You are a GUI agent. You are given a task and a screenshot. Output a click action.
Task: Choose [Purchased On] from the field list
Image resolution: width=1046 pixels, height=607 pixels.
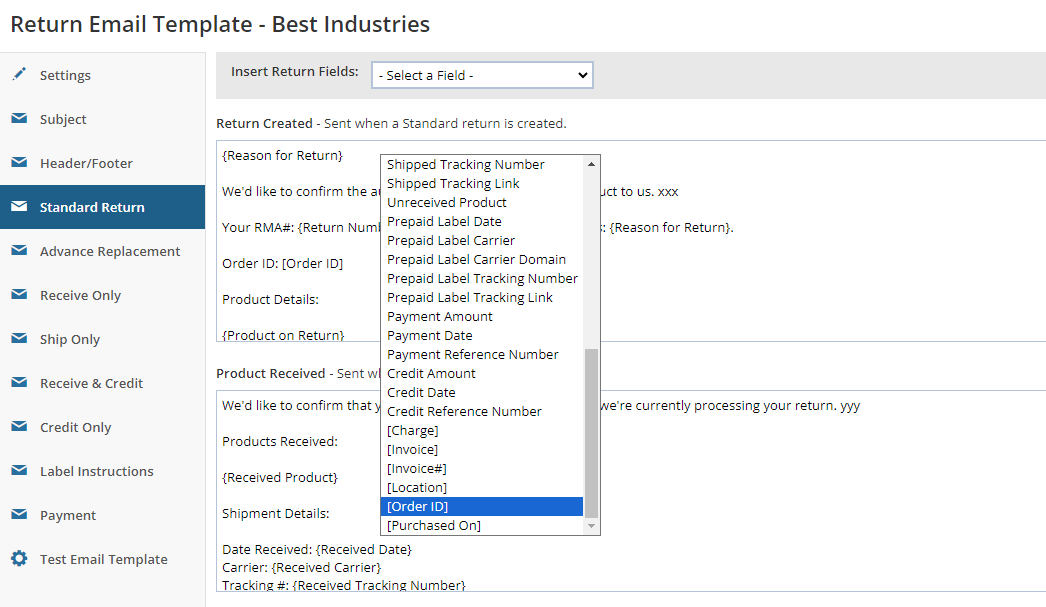pos(434,526)
